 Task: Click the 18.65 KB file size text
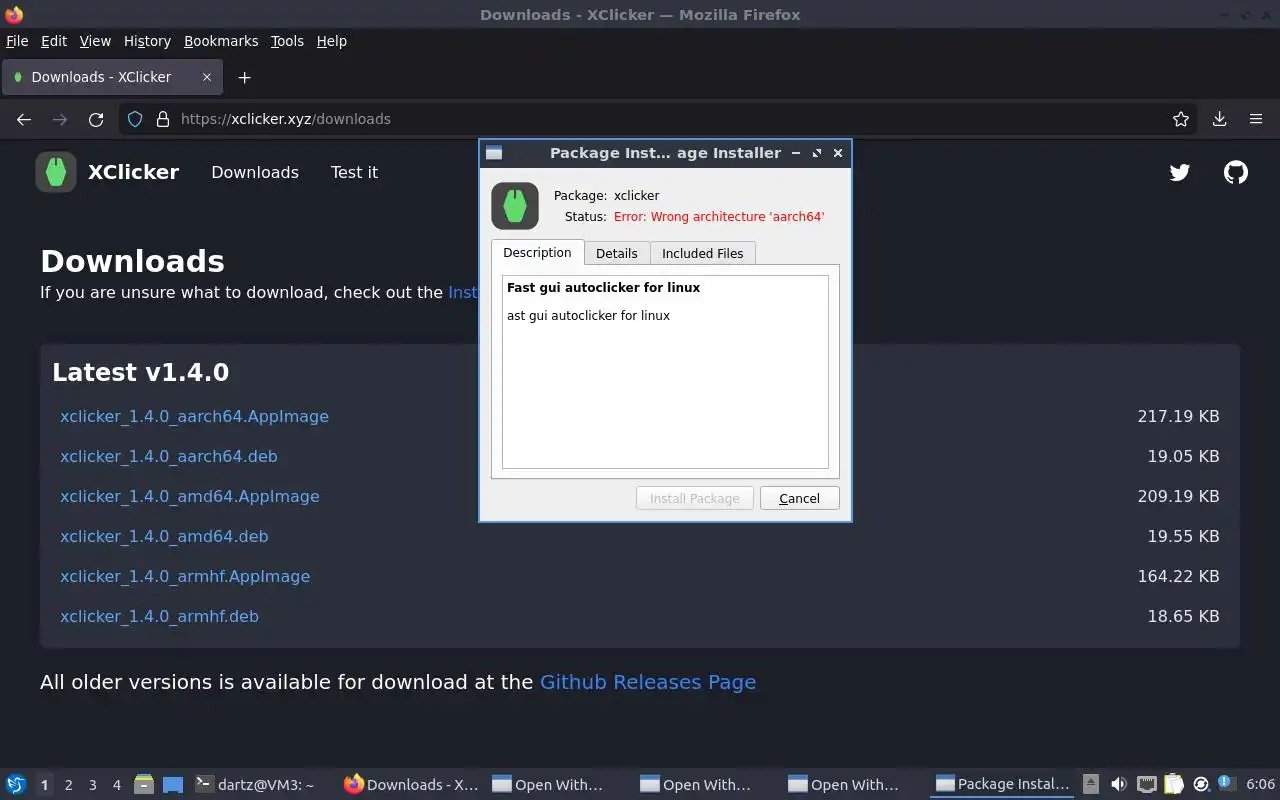(1183, 616)
